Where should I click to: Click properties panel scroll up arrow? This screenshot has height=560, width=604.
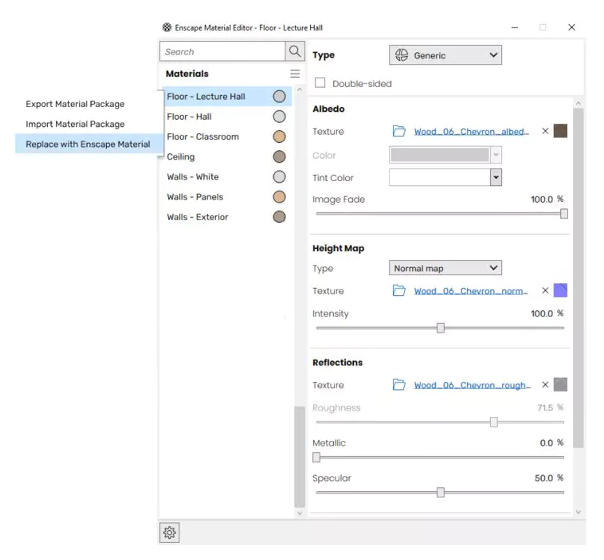tap(578, 103)
